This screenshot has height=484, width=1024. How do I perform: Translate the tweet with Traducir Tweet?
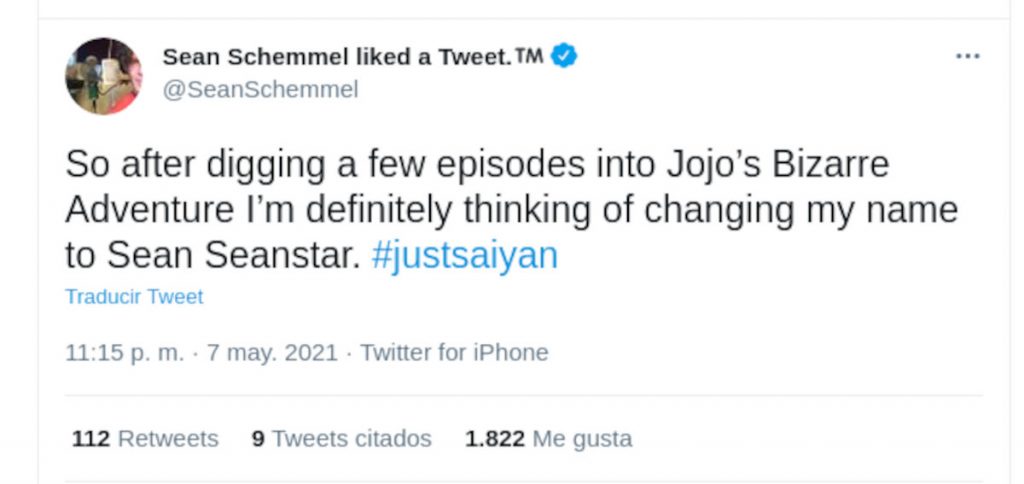tap(134, 297)
